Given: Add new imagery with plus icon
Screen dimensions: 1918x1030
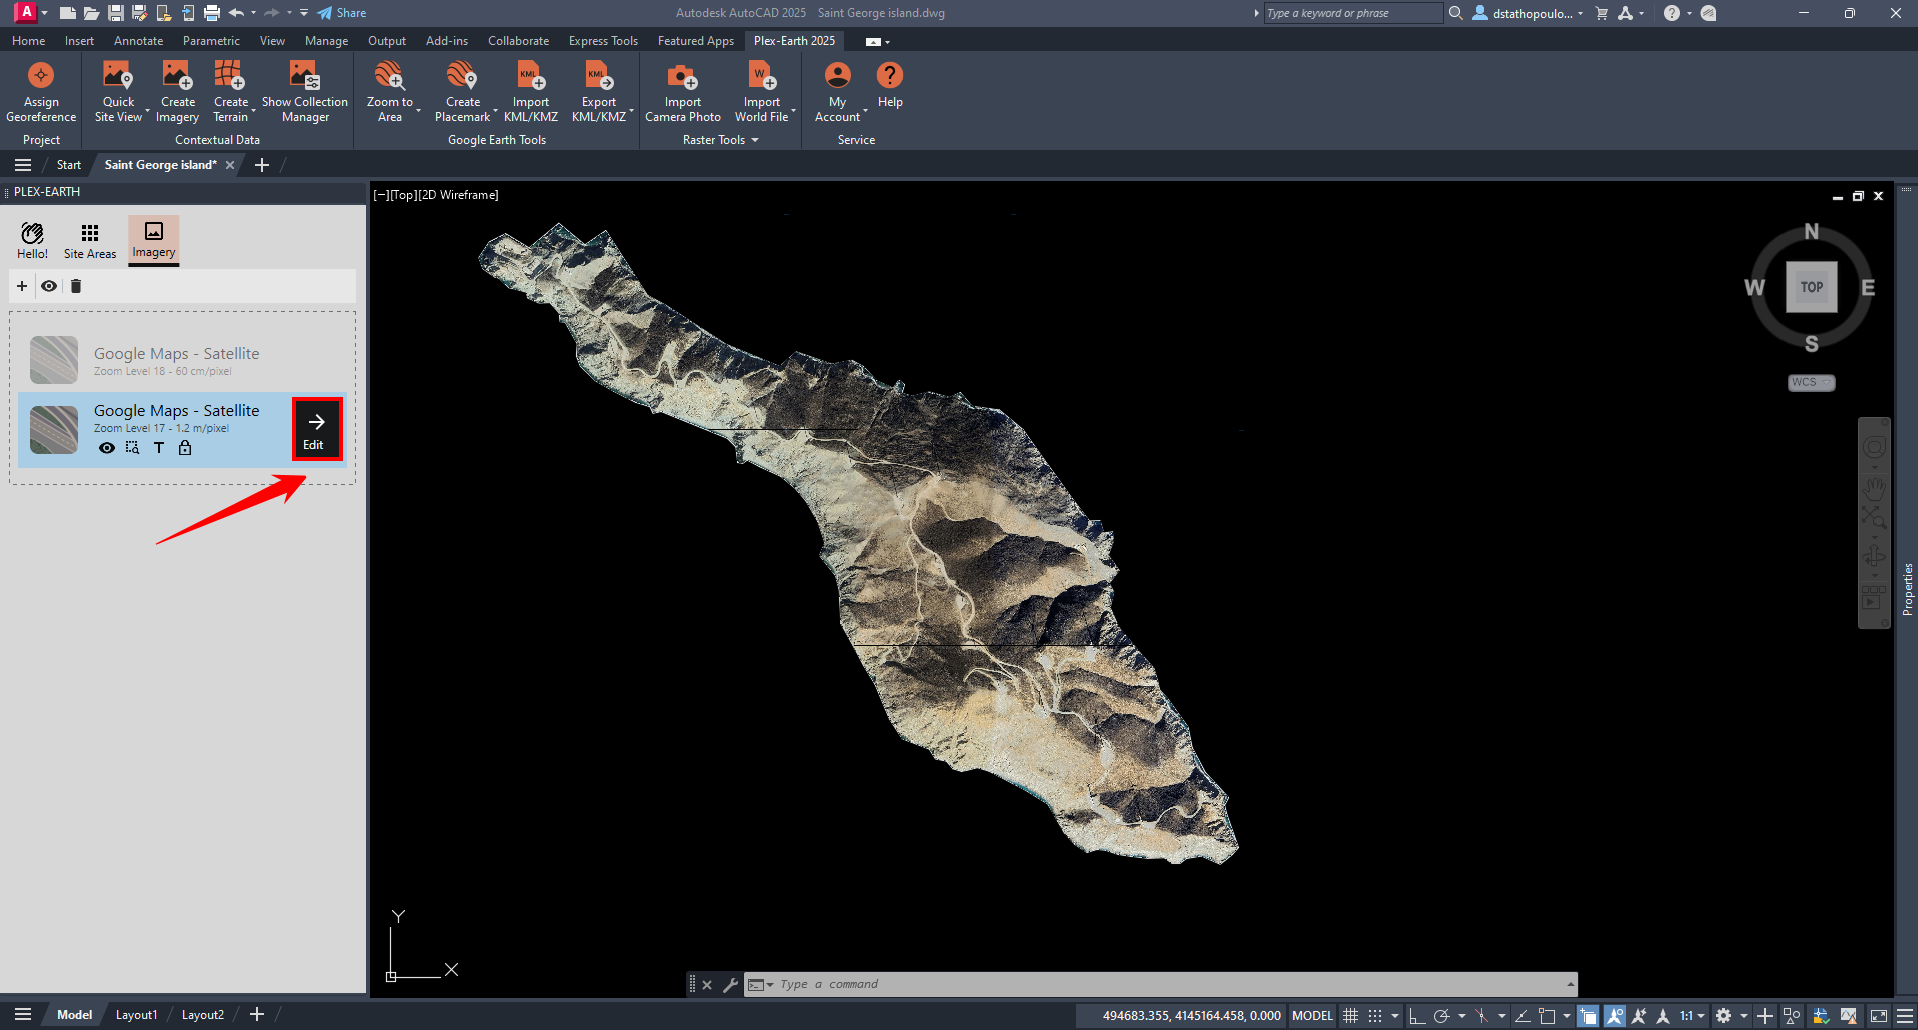Looking at the screenshot, I should (22, 286).
